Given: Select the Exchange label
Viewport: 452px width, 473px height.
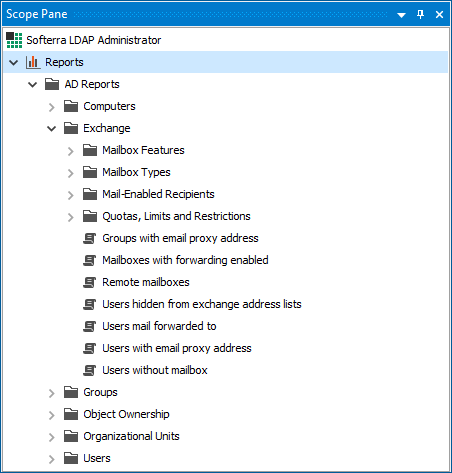Looking at the screenshot, I should tap(107, 128).
